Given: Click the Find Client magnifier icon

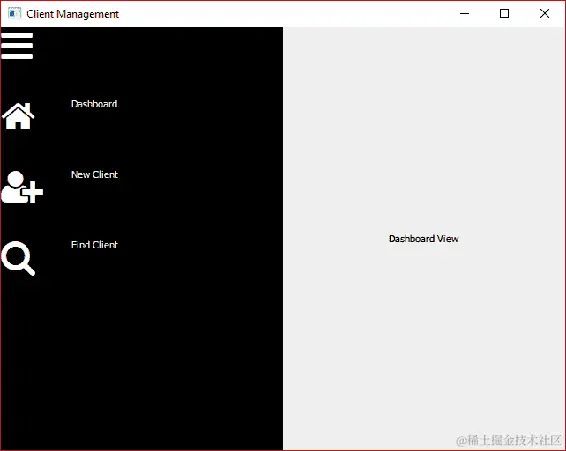Looking at the screenshot, I should point(18,259).
